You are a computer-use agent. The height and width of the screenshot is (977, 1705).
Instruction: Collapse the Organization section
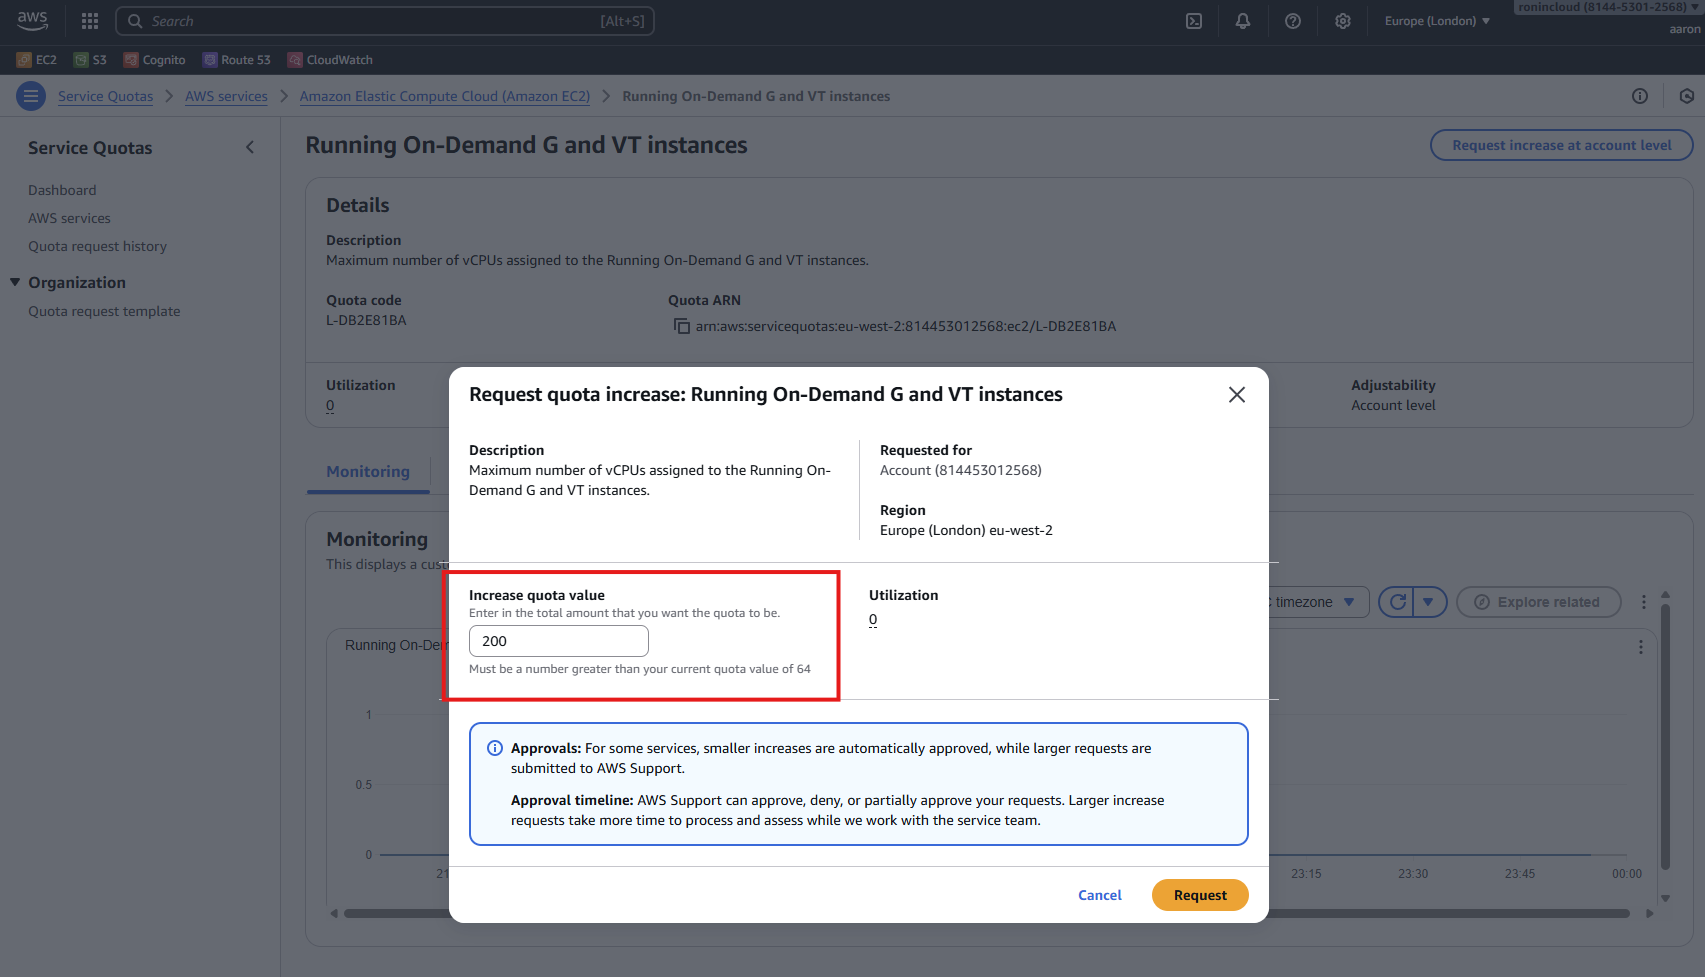pyautogui.click(x=15, y=282)
